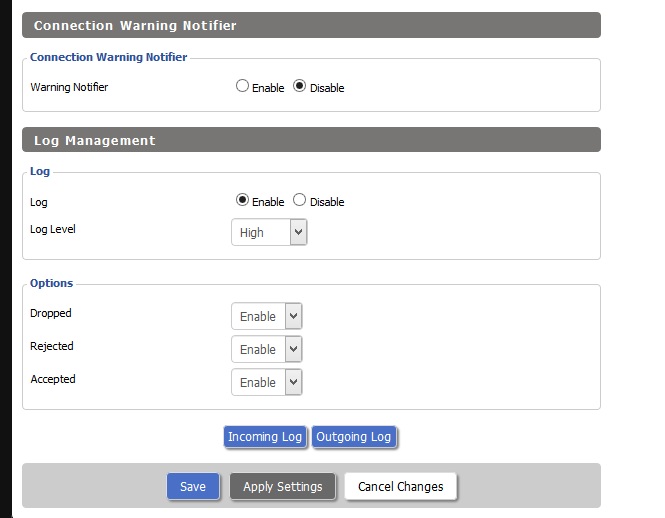Click the arrow beside Accepted Enable
This screenshot has height=518, width=665.
(293, 382)
